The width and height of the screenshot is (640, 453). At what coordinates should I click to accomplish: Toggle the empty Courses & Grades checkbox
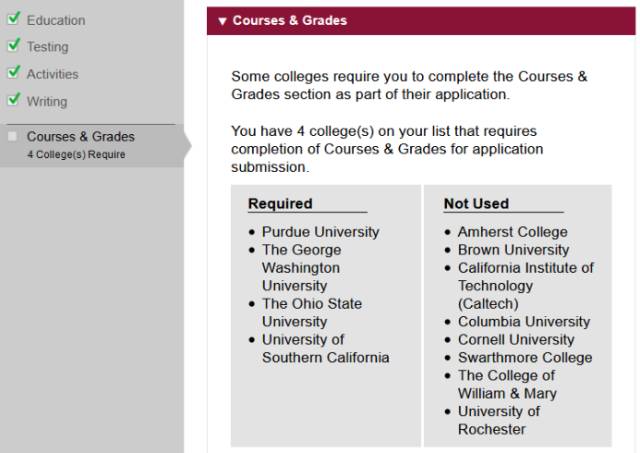click(x=13, y=136)
